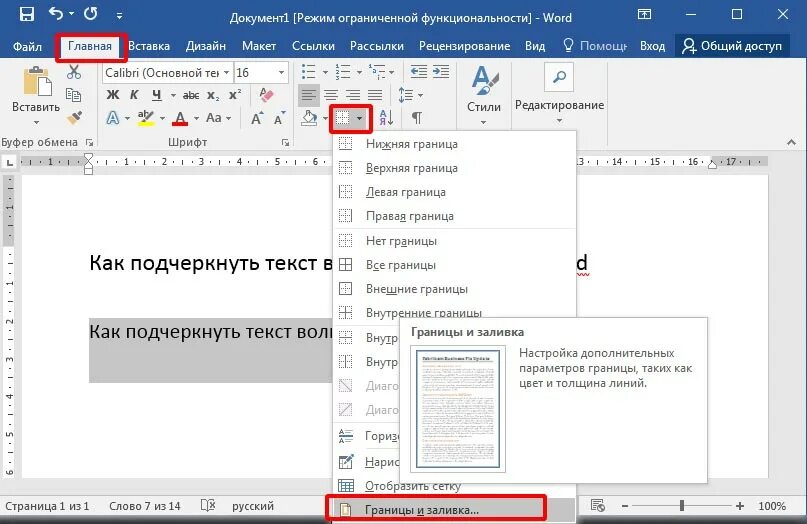Choose Верхняя граница from menu
The width and height of the screenshot is (807, 524).
pyautogui.click(x=454, y=168)
